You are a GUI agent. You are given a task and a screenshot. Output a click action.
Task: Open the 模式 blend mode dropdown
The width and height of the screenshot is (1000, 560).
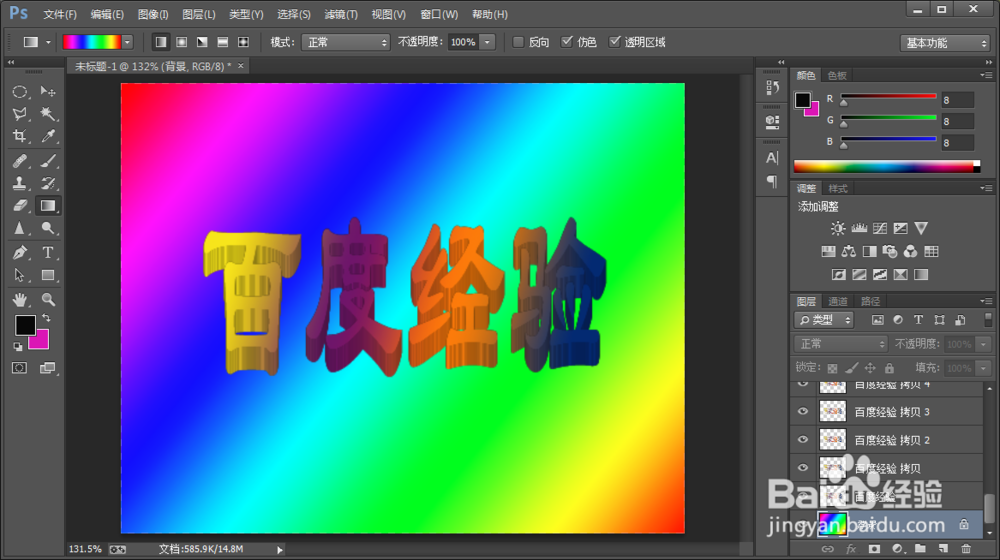tap(346, 42)
